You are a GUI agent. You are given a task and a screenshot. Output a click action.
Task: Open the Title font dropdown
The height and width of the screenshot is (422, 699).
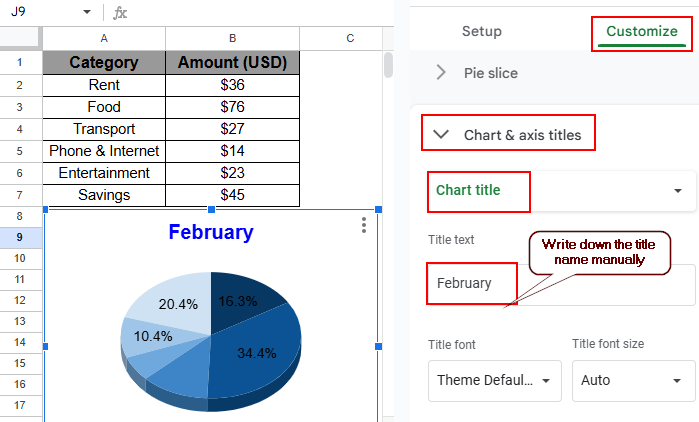pos(493,380)
